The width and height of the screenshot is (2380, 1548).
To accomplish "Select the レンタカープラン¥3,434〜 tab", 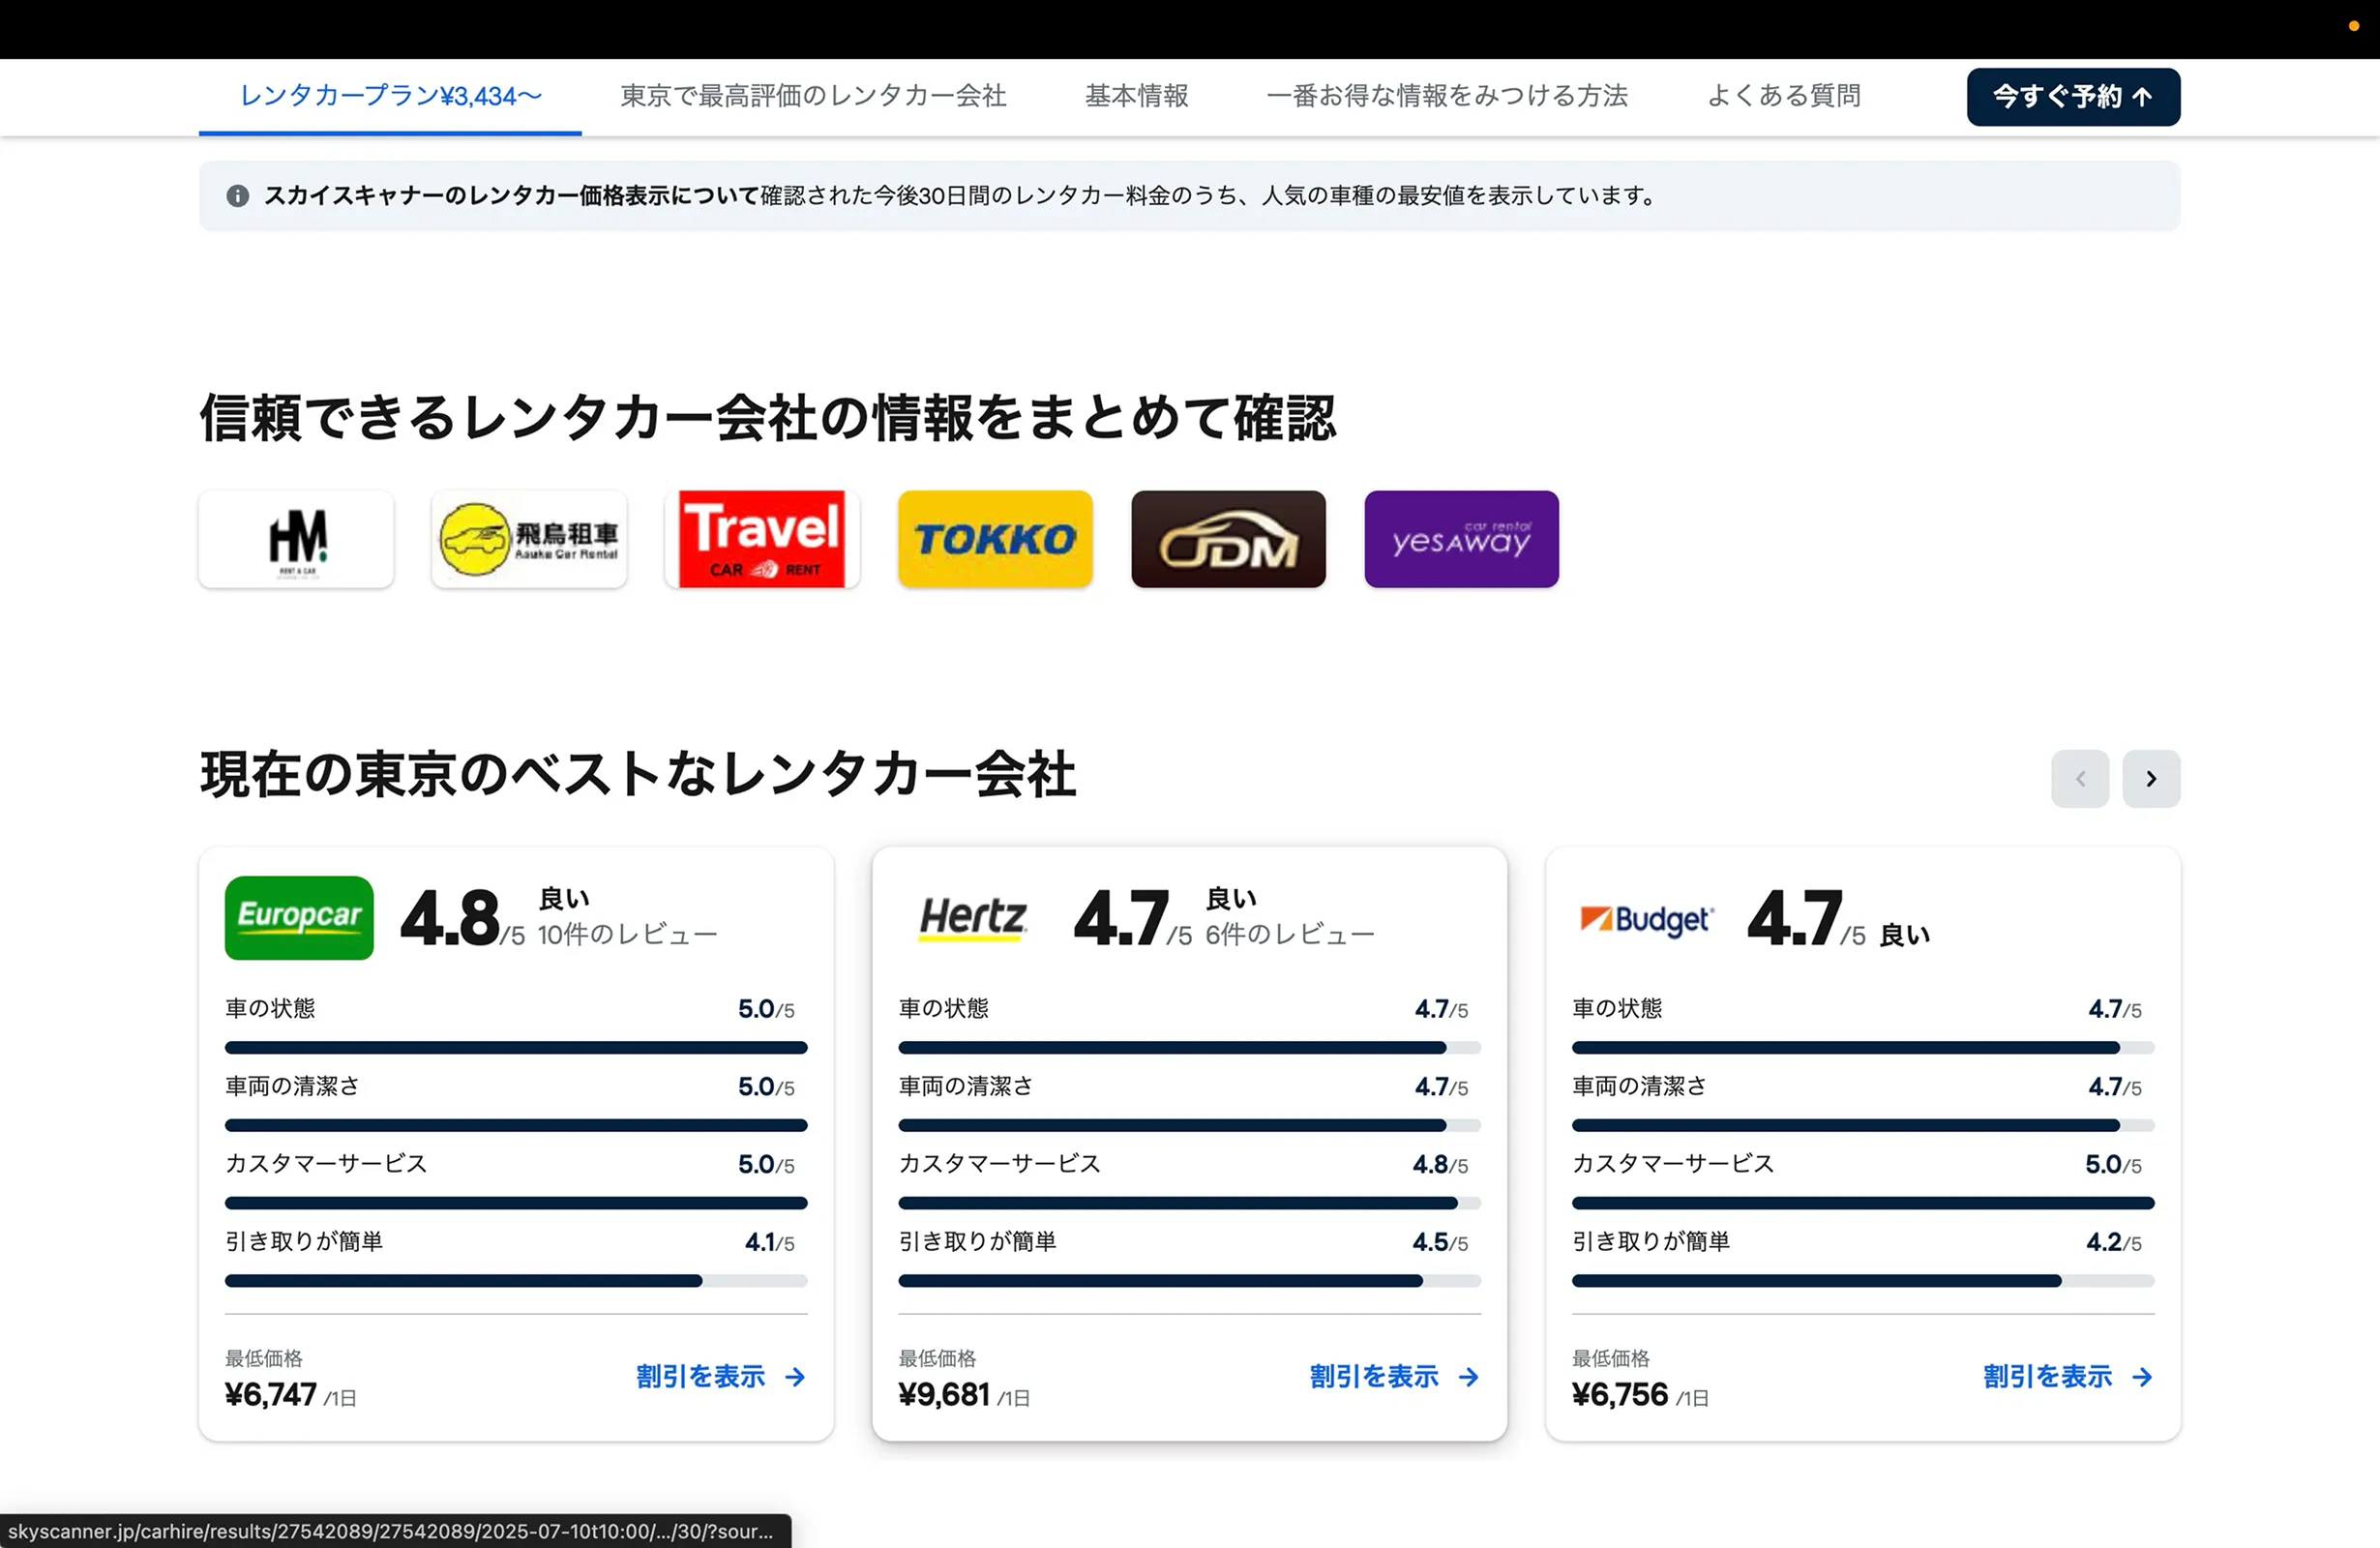I will pos(390,96).
